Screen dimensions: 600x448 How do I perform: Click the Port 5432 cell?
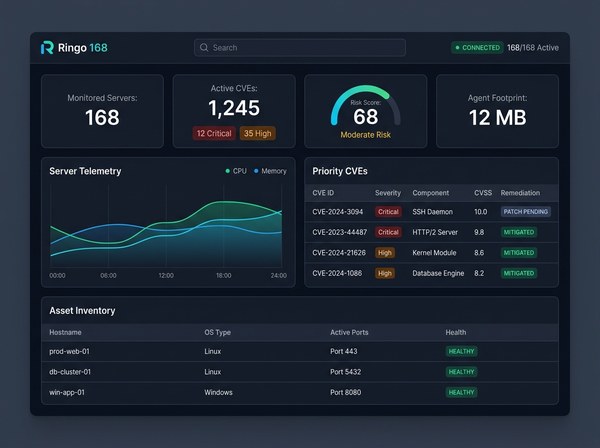(346, 372)
